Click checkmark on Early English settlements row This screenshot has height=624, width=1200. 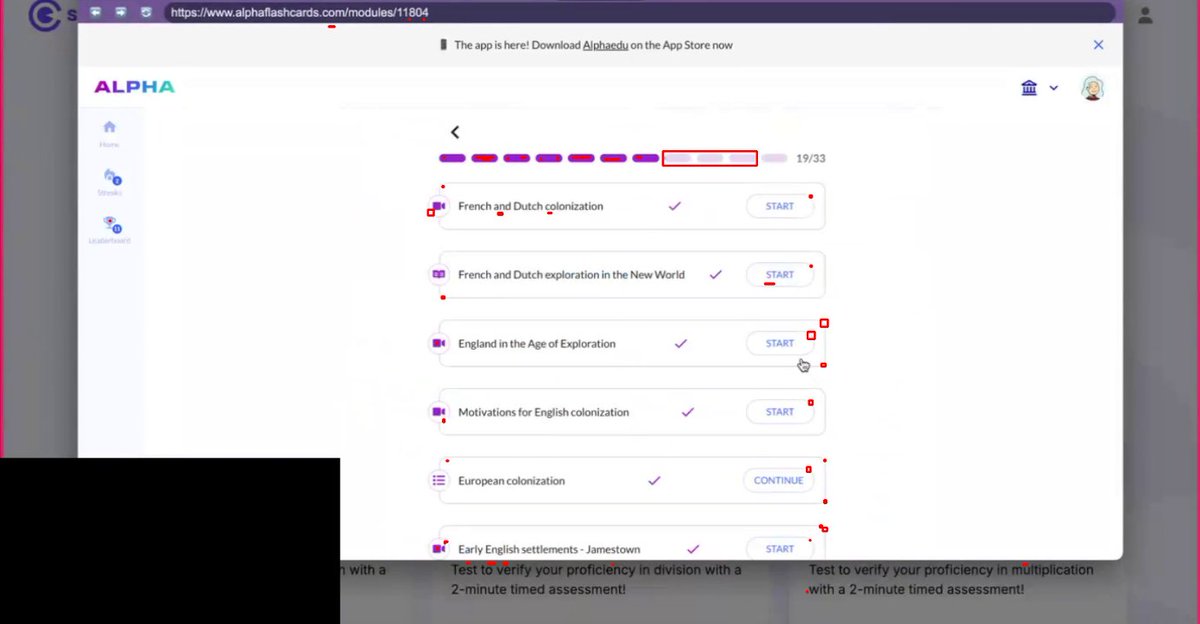(693, 549)
